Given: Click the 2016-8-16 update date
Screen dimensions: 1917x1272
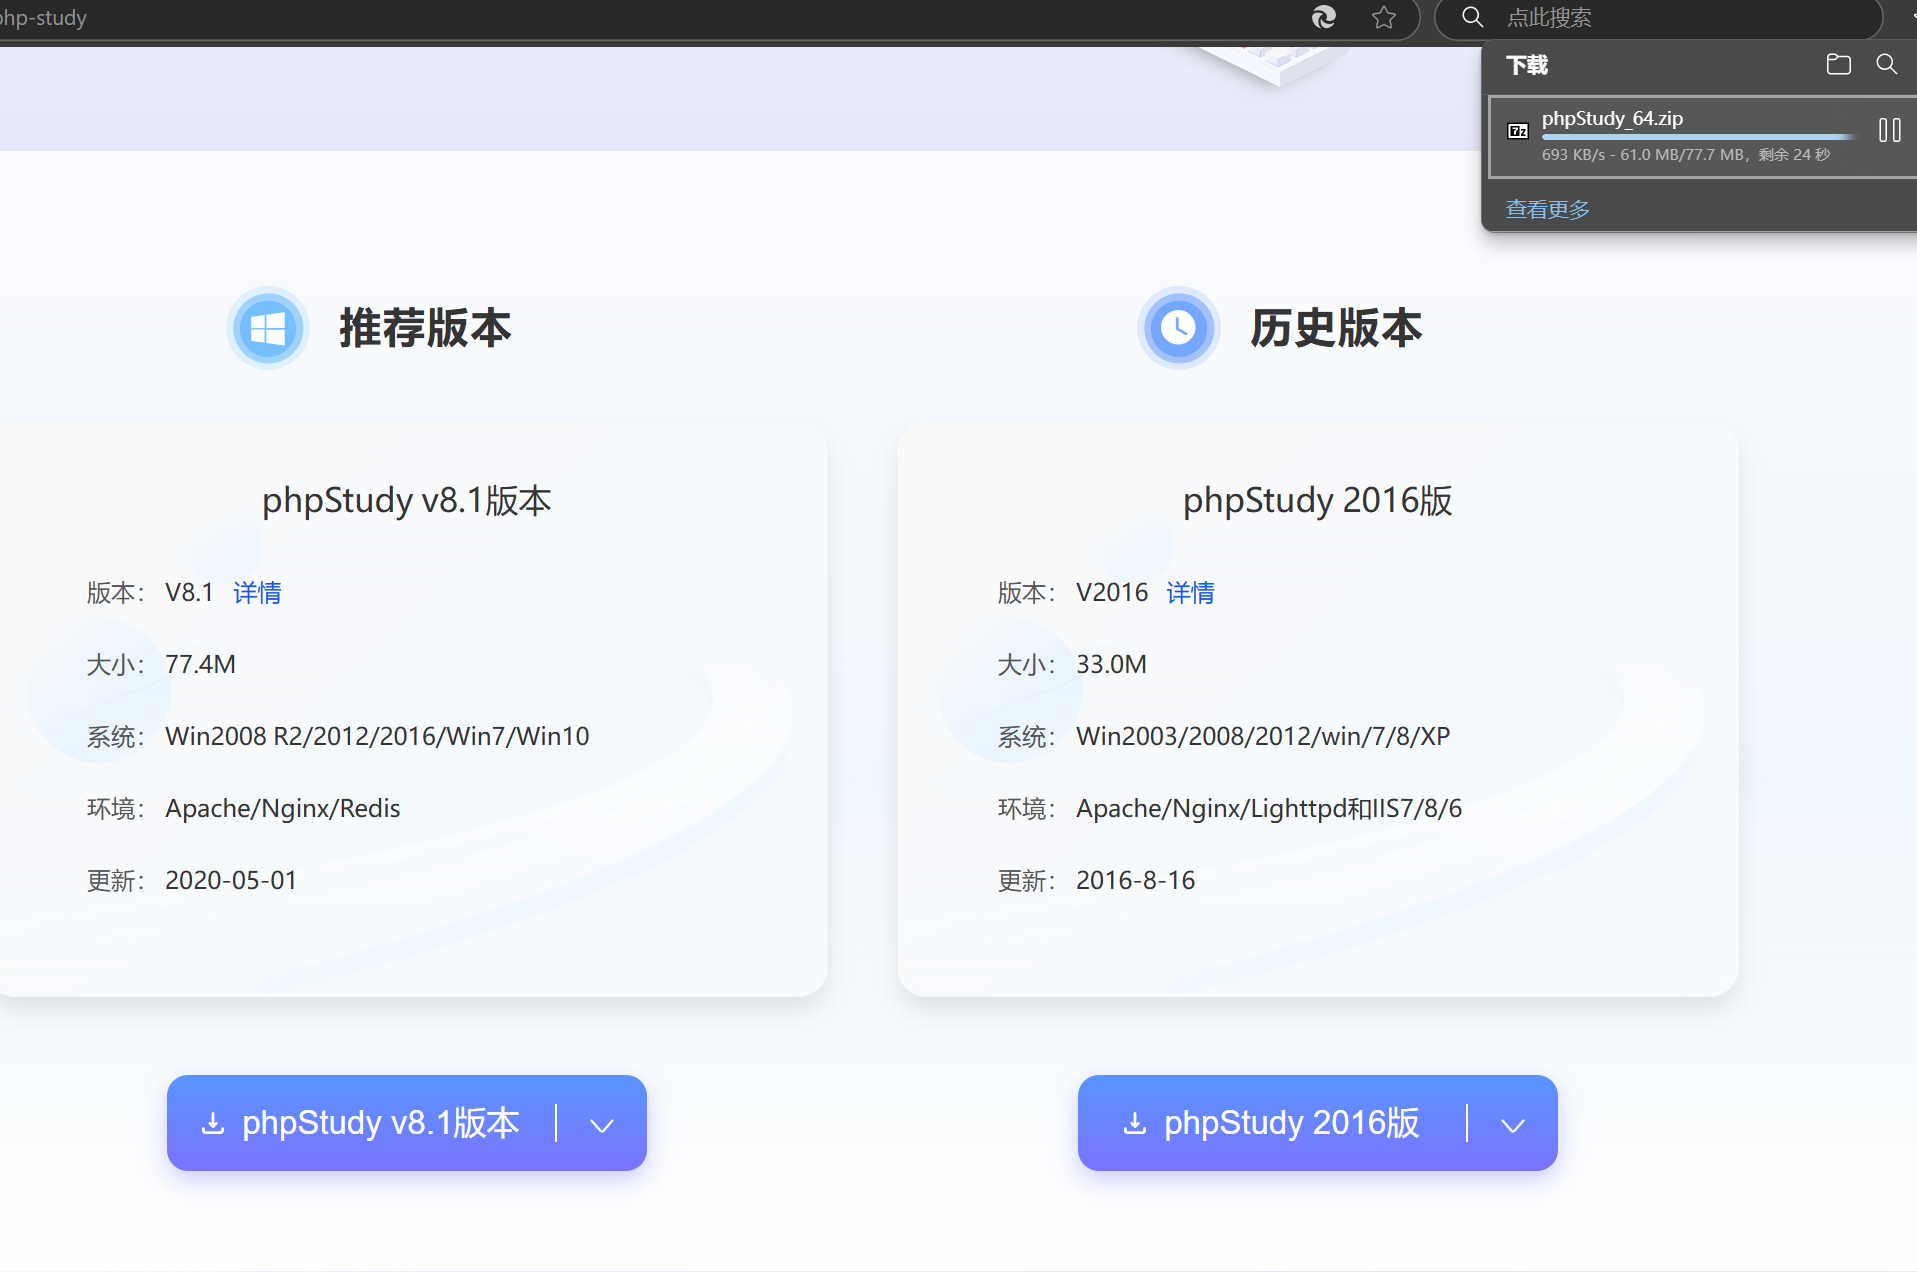Looking at the screenshot, I should point(1135,880).
